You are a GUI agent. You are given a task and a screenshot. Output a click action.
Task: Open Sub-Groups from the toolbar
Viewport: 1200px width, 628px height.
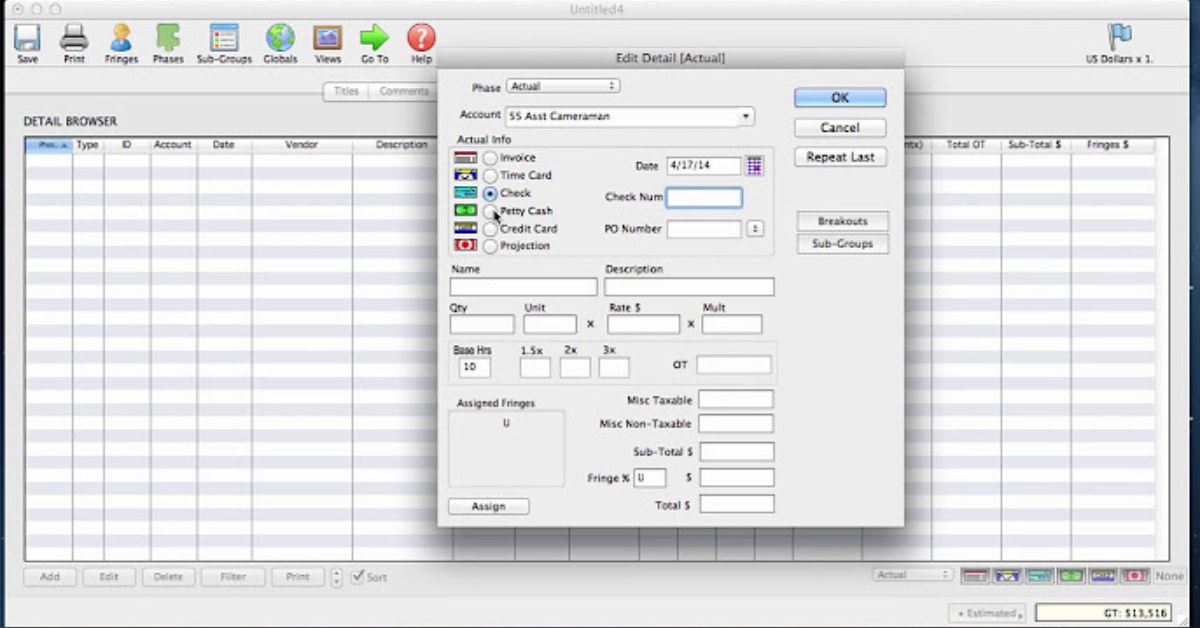[224, 39]
